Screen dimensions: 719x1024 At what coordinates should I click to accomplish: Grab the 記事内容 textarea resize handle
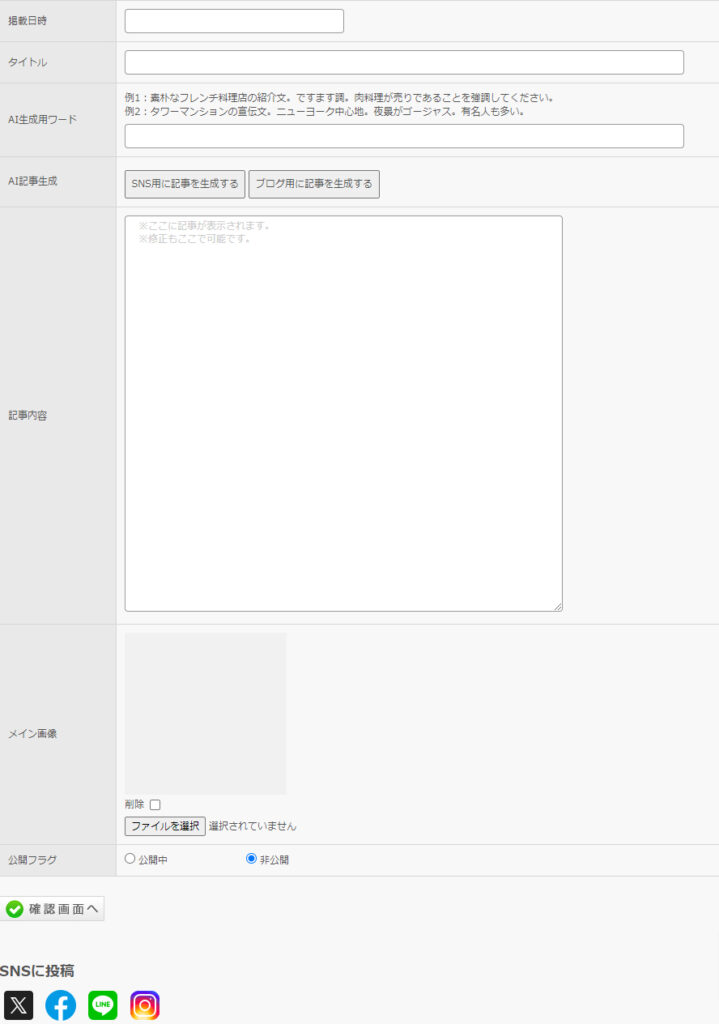pos(557,606)
